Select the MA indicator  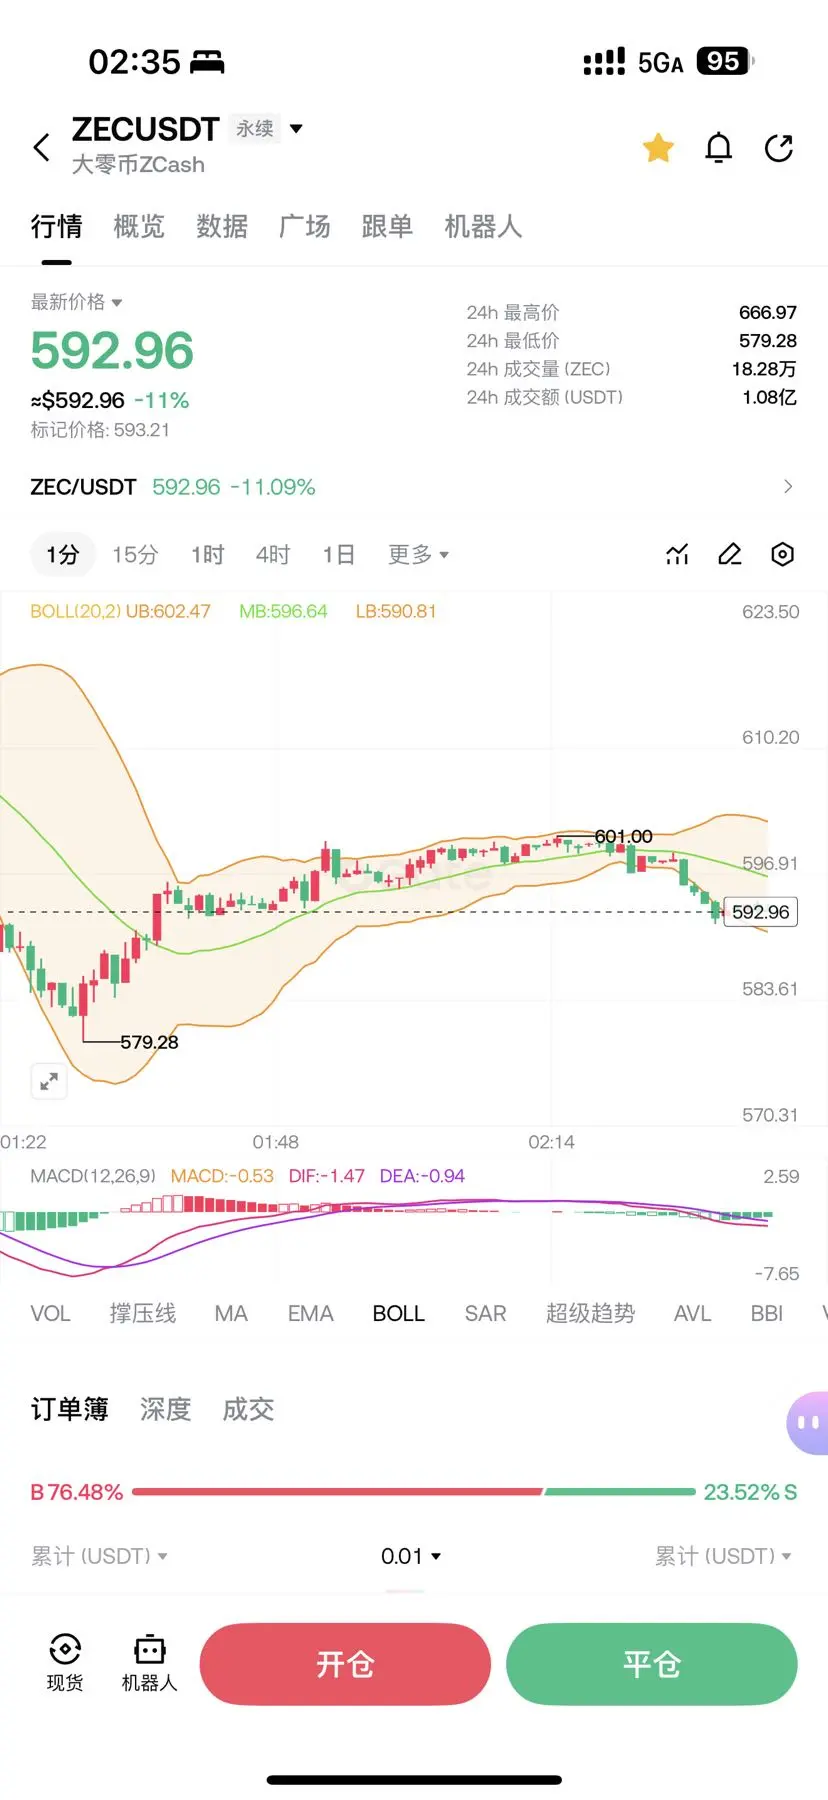click(231, 1313)
